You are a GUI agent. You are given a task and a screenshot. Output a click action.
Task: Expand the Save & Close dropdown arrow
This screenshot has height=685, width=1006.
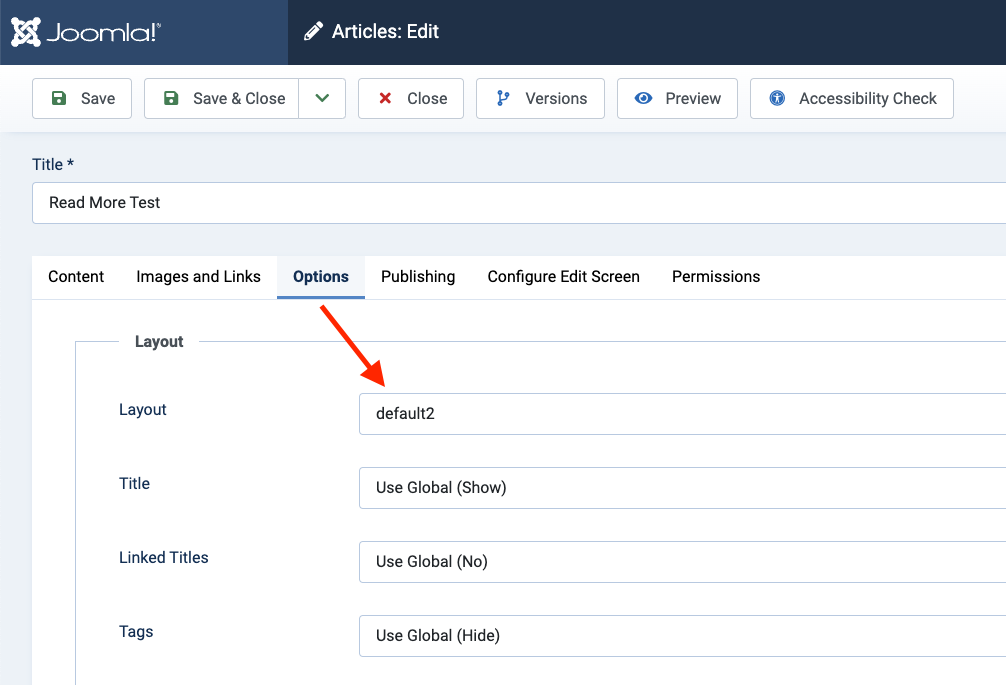coord(322,98)
